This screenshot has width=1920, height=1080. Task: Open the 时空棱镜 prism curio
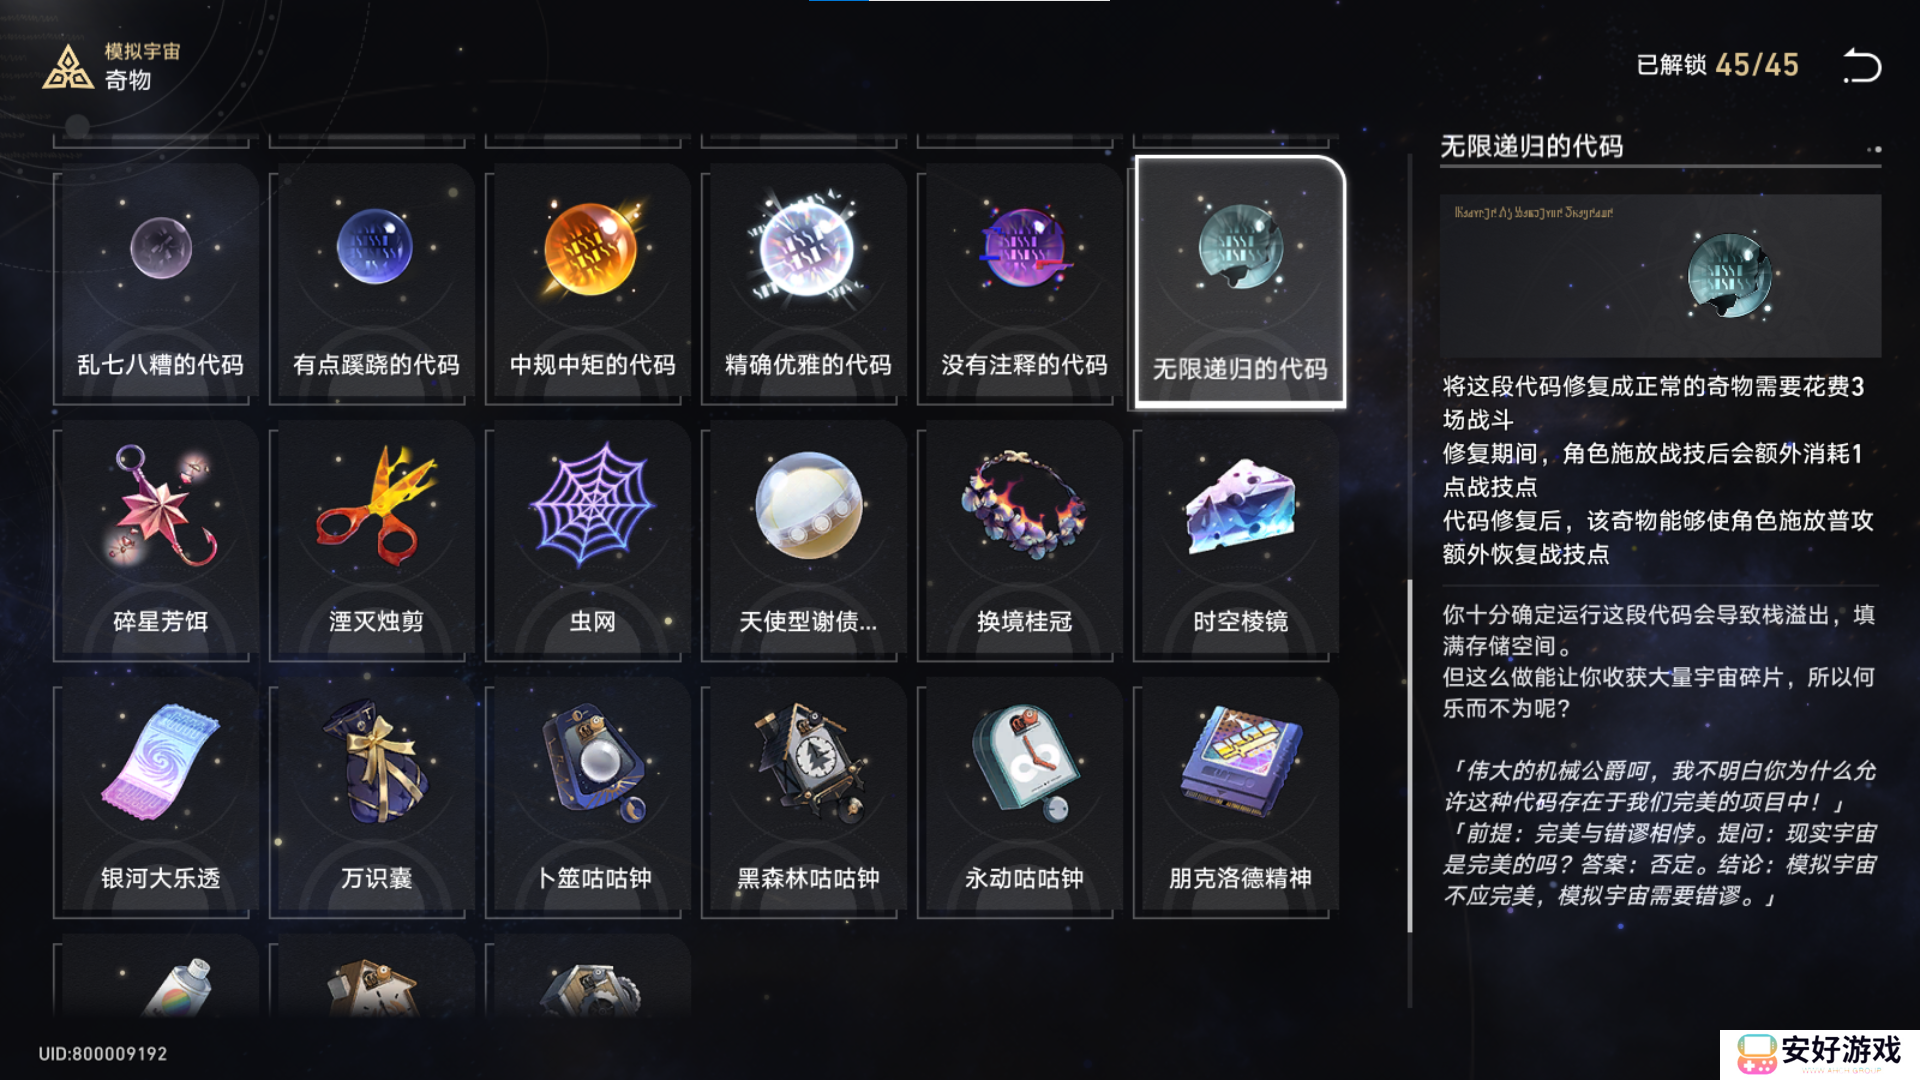[x=1240, y=541]
